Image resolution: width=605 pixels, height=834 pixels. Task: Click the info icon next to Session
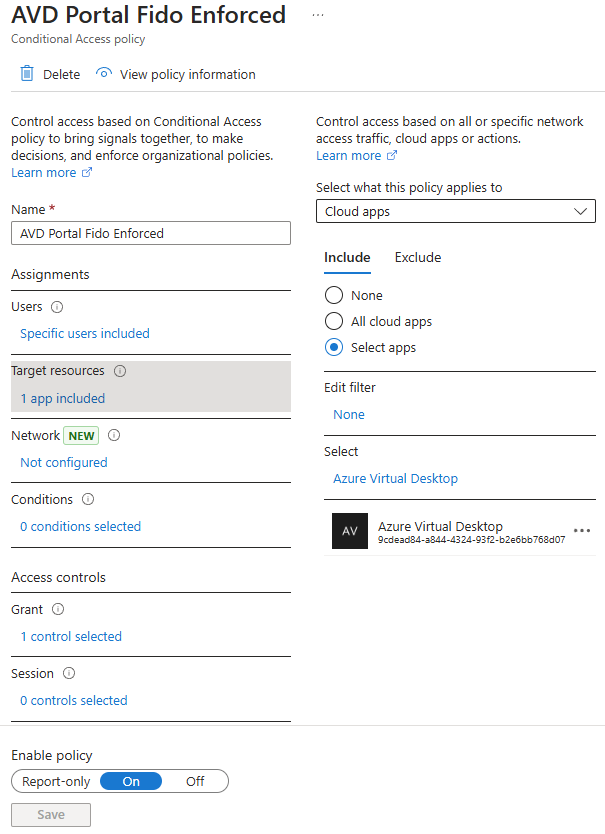[x=69, y=673]
